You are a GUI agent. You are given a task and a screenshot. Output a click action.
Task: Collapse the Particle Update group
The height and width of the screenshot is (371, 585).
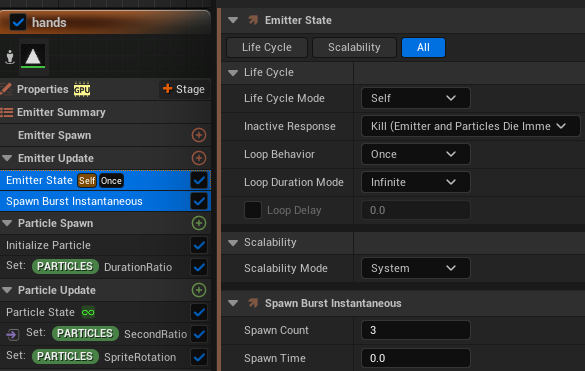click(7, 290)
